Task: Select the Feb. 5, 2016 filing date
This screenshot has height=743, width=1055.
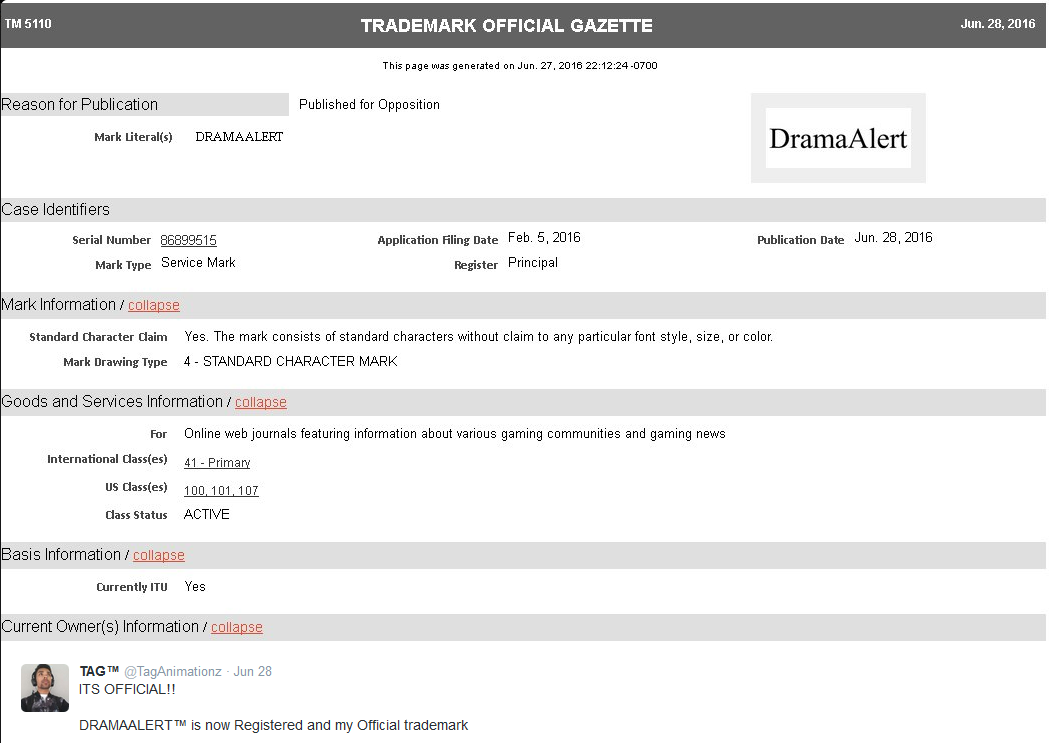Action: coord(544,238)
